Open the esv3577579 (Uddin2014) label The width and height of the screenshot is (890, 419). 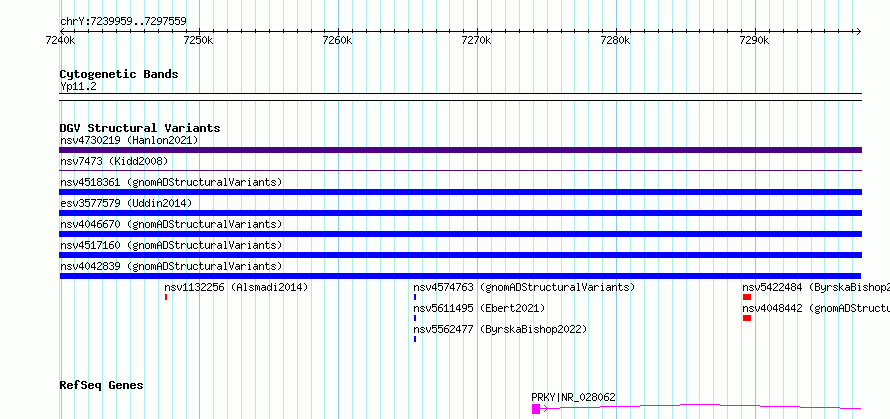coord(127,203)
